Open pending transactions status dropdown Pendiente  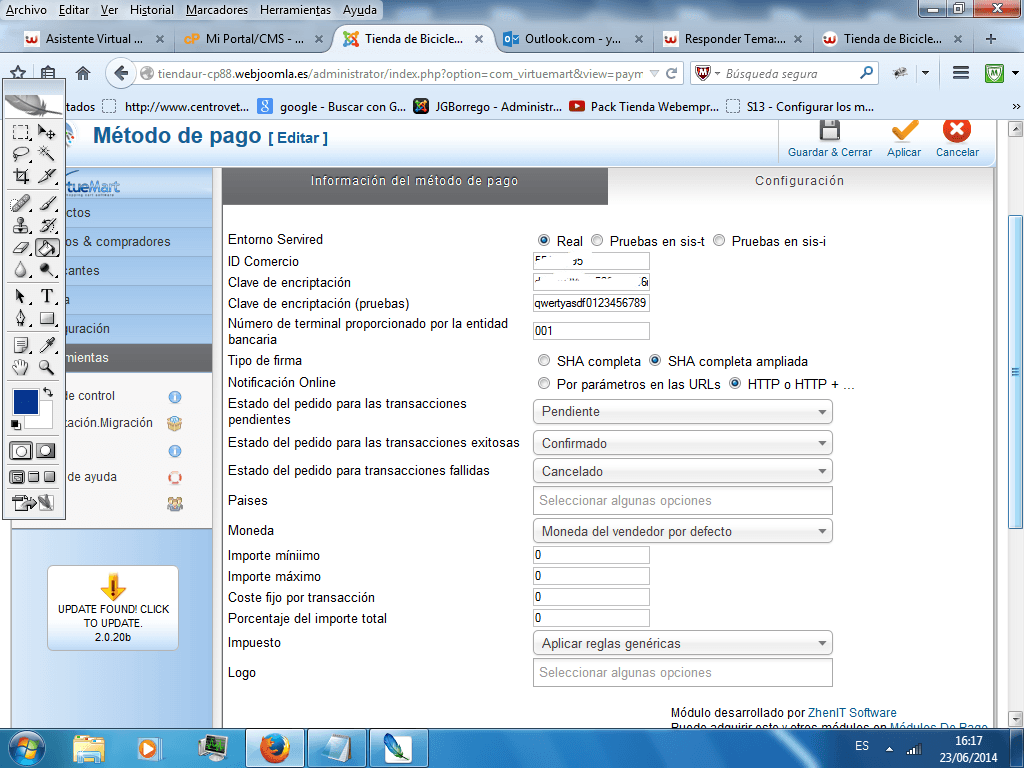(682, 411)
